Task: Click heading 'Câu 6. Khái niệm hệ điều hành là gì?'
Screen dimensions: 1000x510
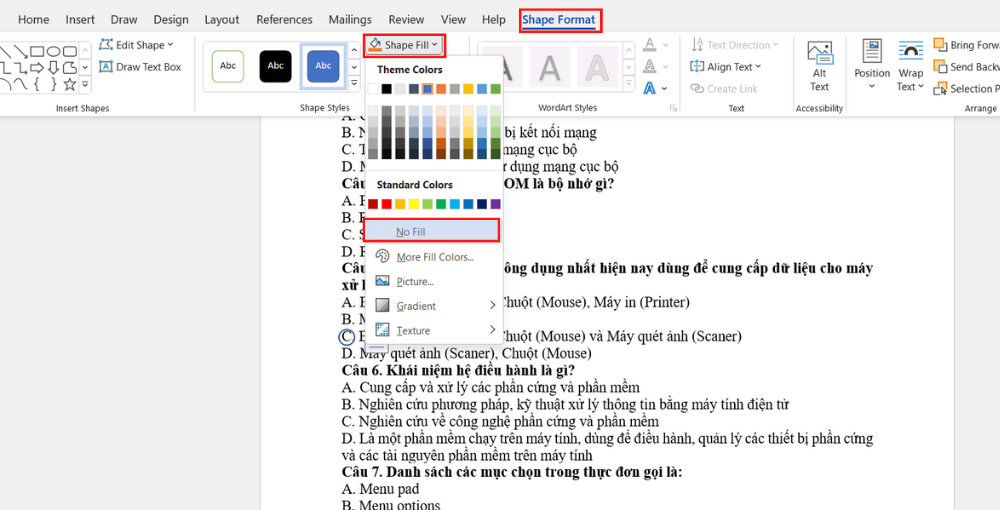Action: click(459, 370)
